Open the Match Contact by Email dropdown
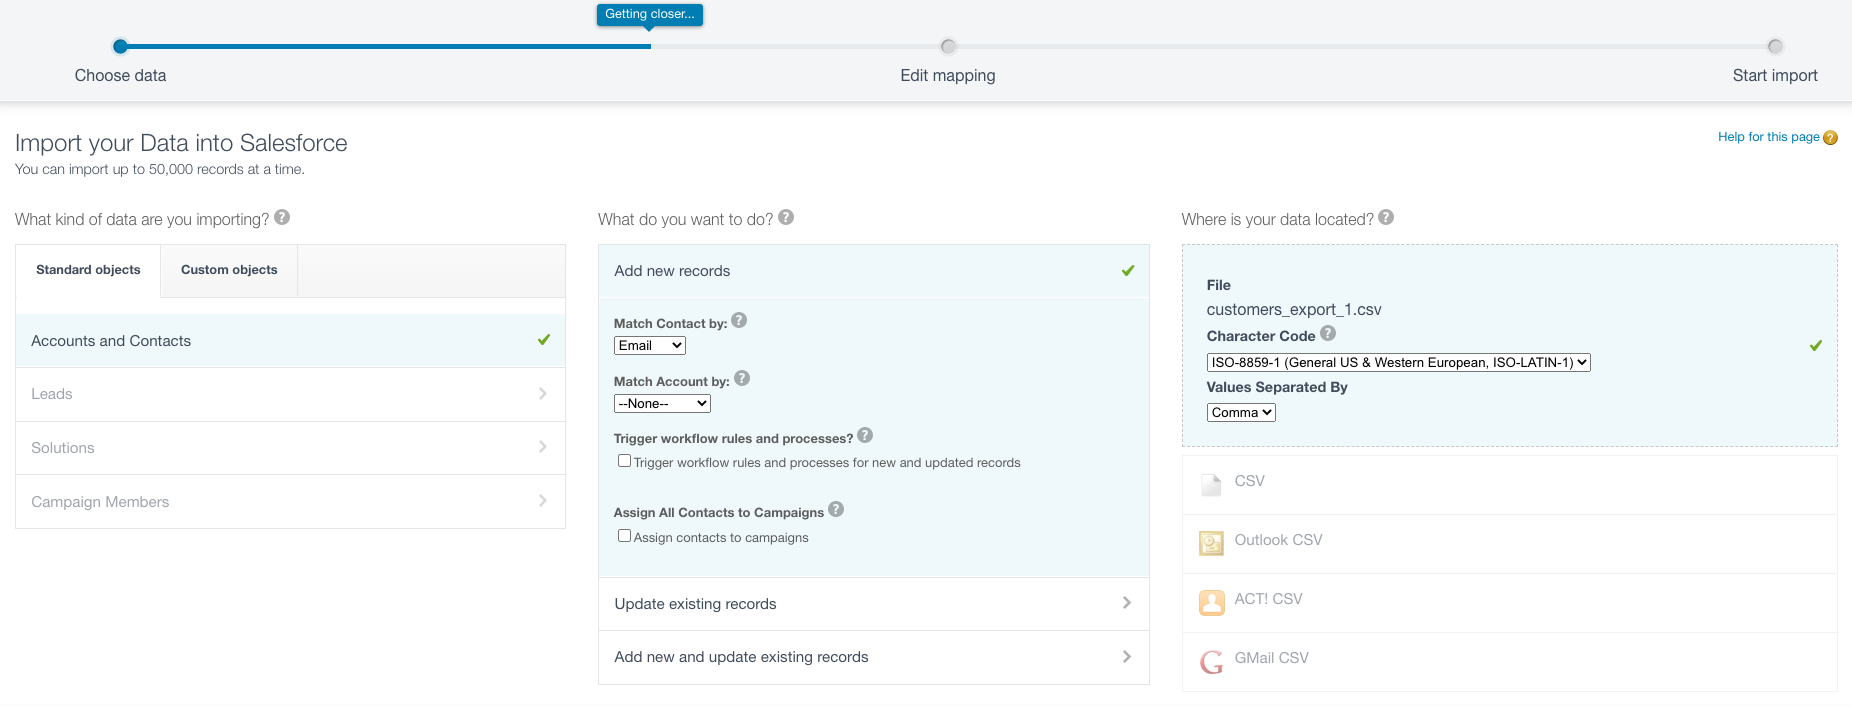 (649, 346)
